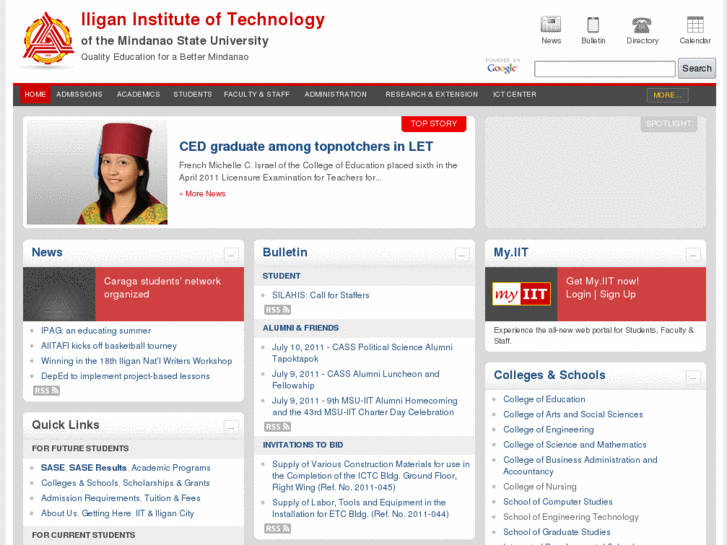The image size is (727, 545).
Task: Open 9th MSU-IIT Alumni Homecoming item
Action: [364, 406]
